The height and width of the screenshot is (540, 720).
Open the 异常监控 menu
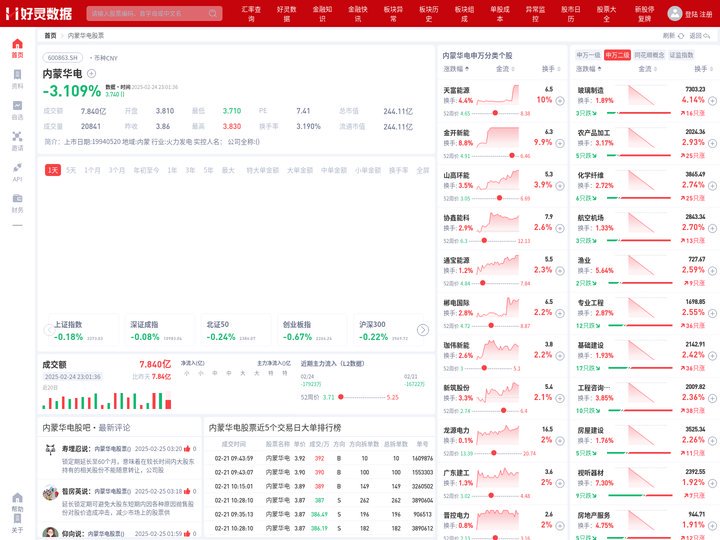[x=535, y=14]
